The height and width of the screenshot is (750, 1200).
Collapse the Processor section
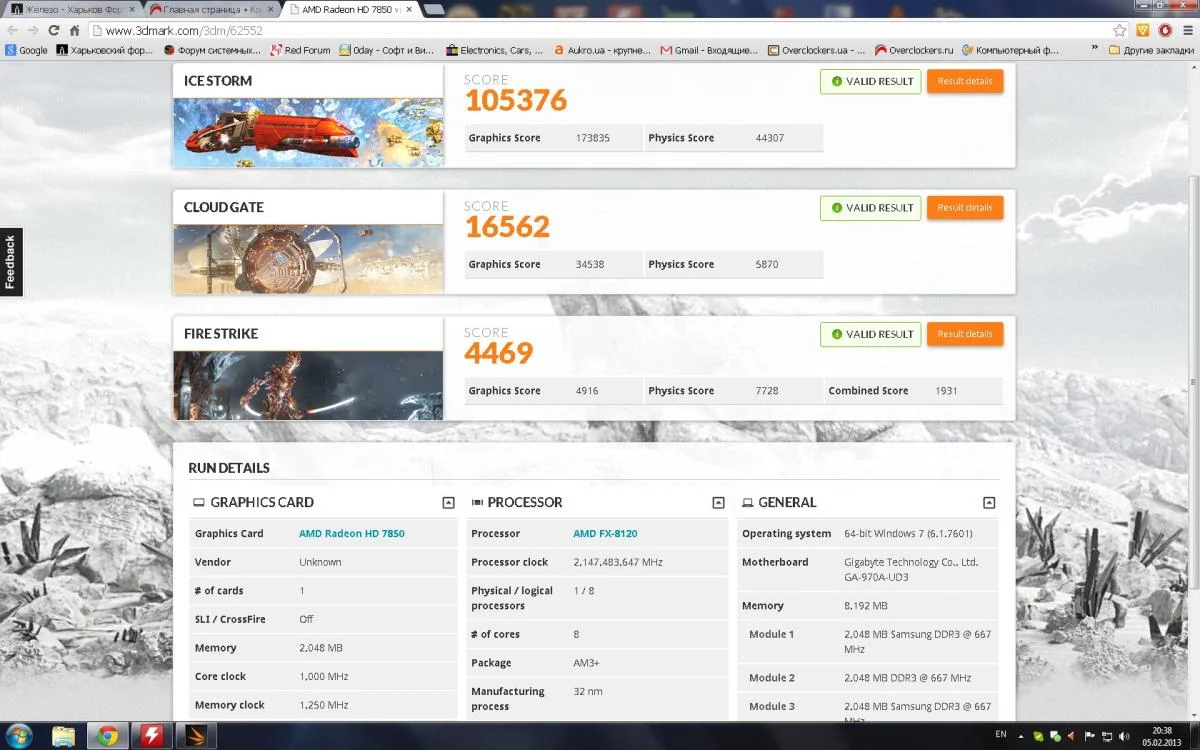click(x=718, y=503)
